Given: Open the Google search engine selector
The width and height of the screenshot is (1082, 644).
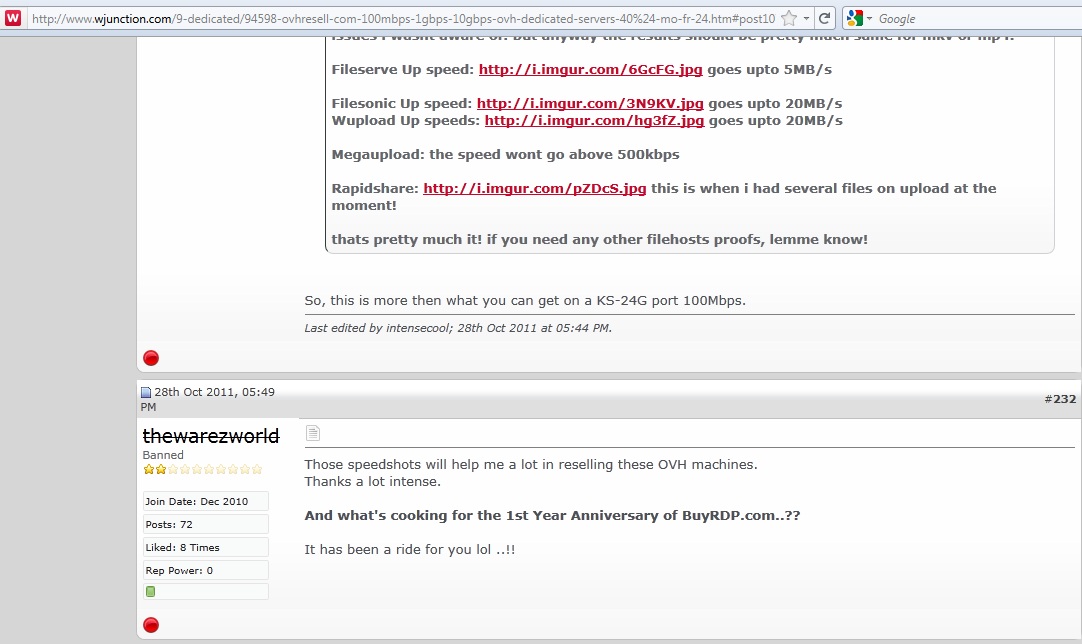Looking at the screenshot, I should [859, 19].
